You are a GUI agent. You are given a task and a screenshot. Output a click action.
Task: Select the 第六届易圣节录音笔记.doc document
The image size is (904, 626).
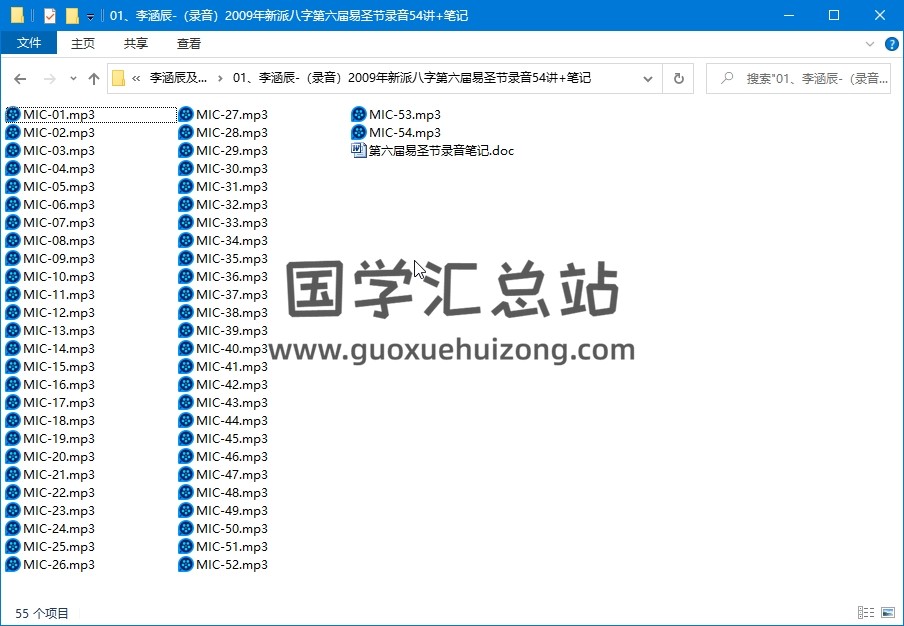pyautogui.click(x=440, y=150)
